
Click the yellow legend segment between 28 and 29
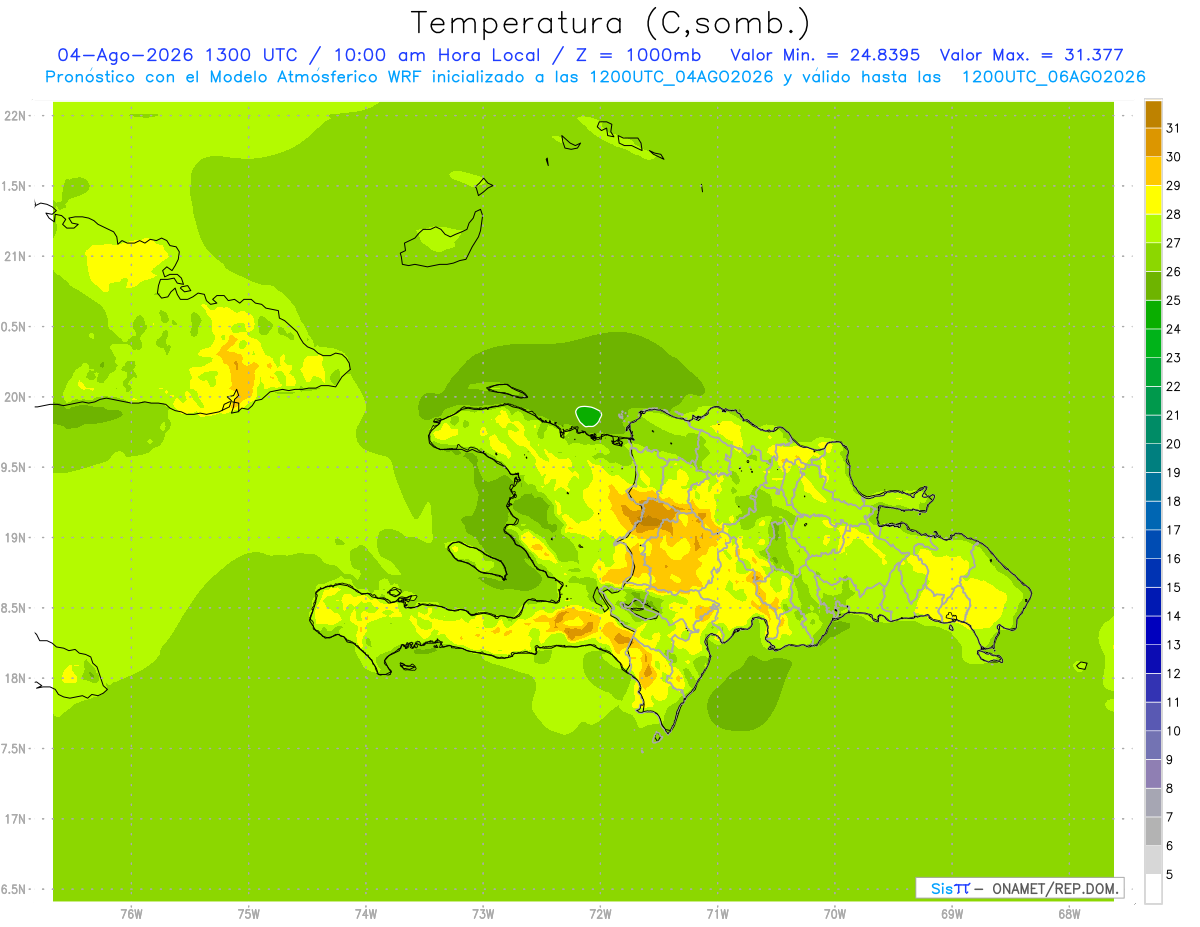[x=1153, y=200]
